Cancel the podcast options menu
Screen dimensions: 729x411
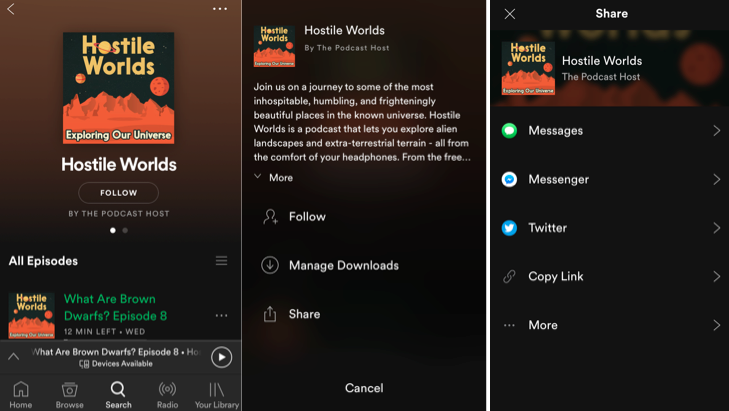tap(364, 388)
